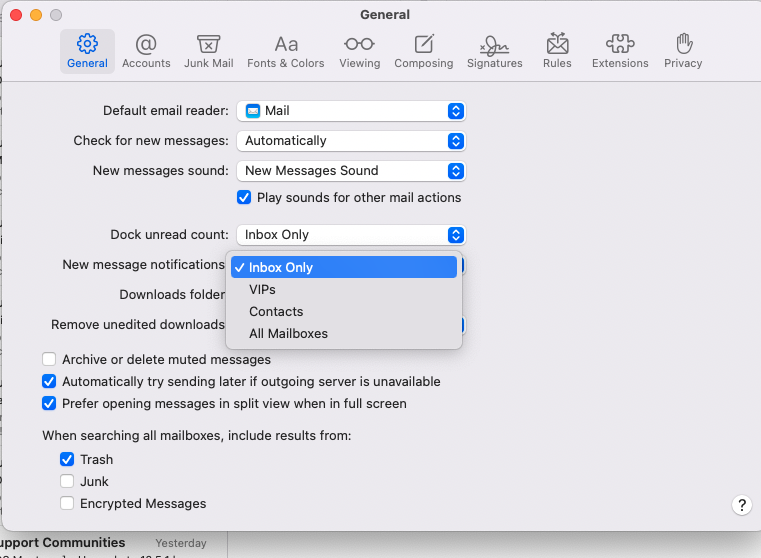Toggle Play sounds for other mail actions
The width and height of the screenshot is (761, 558).
[244, 197]
